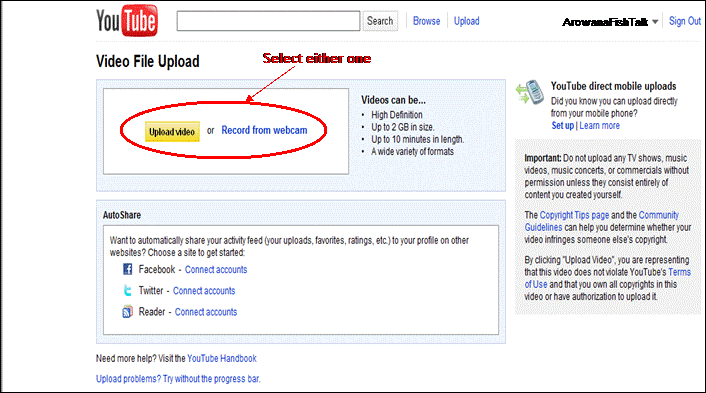Screen dimensions: 706x393
Task: Open the Terms of Use link
Action: click(x=679, y=272)
